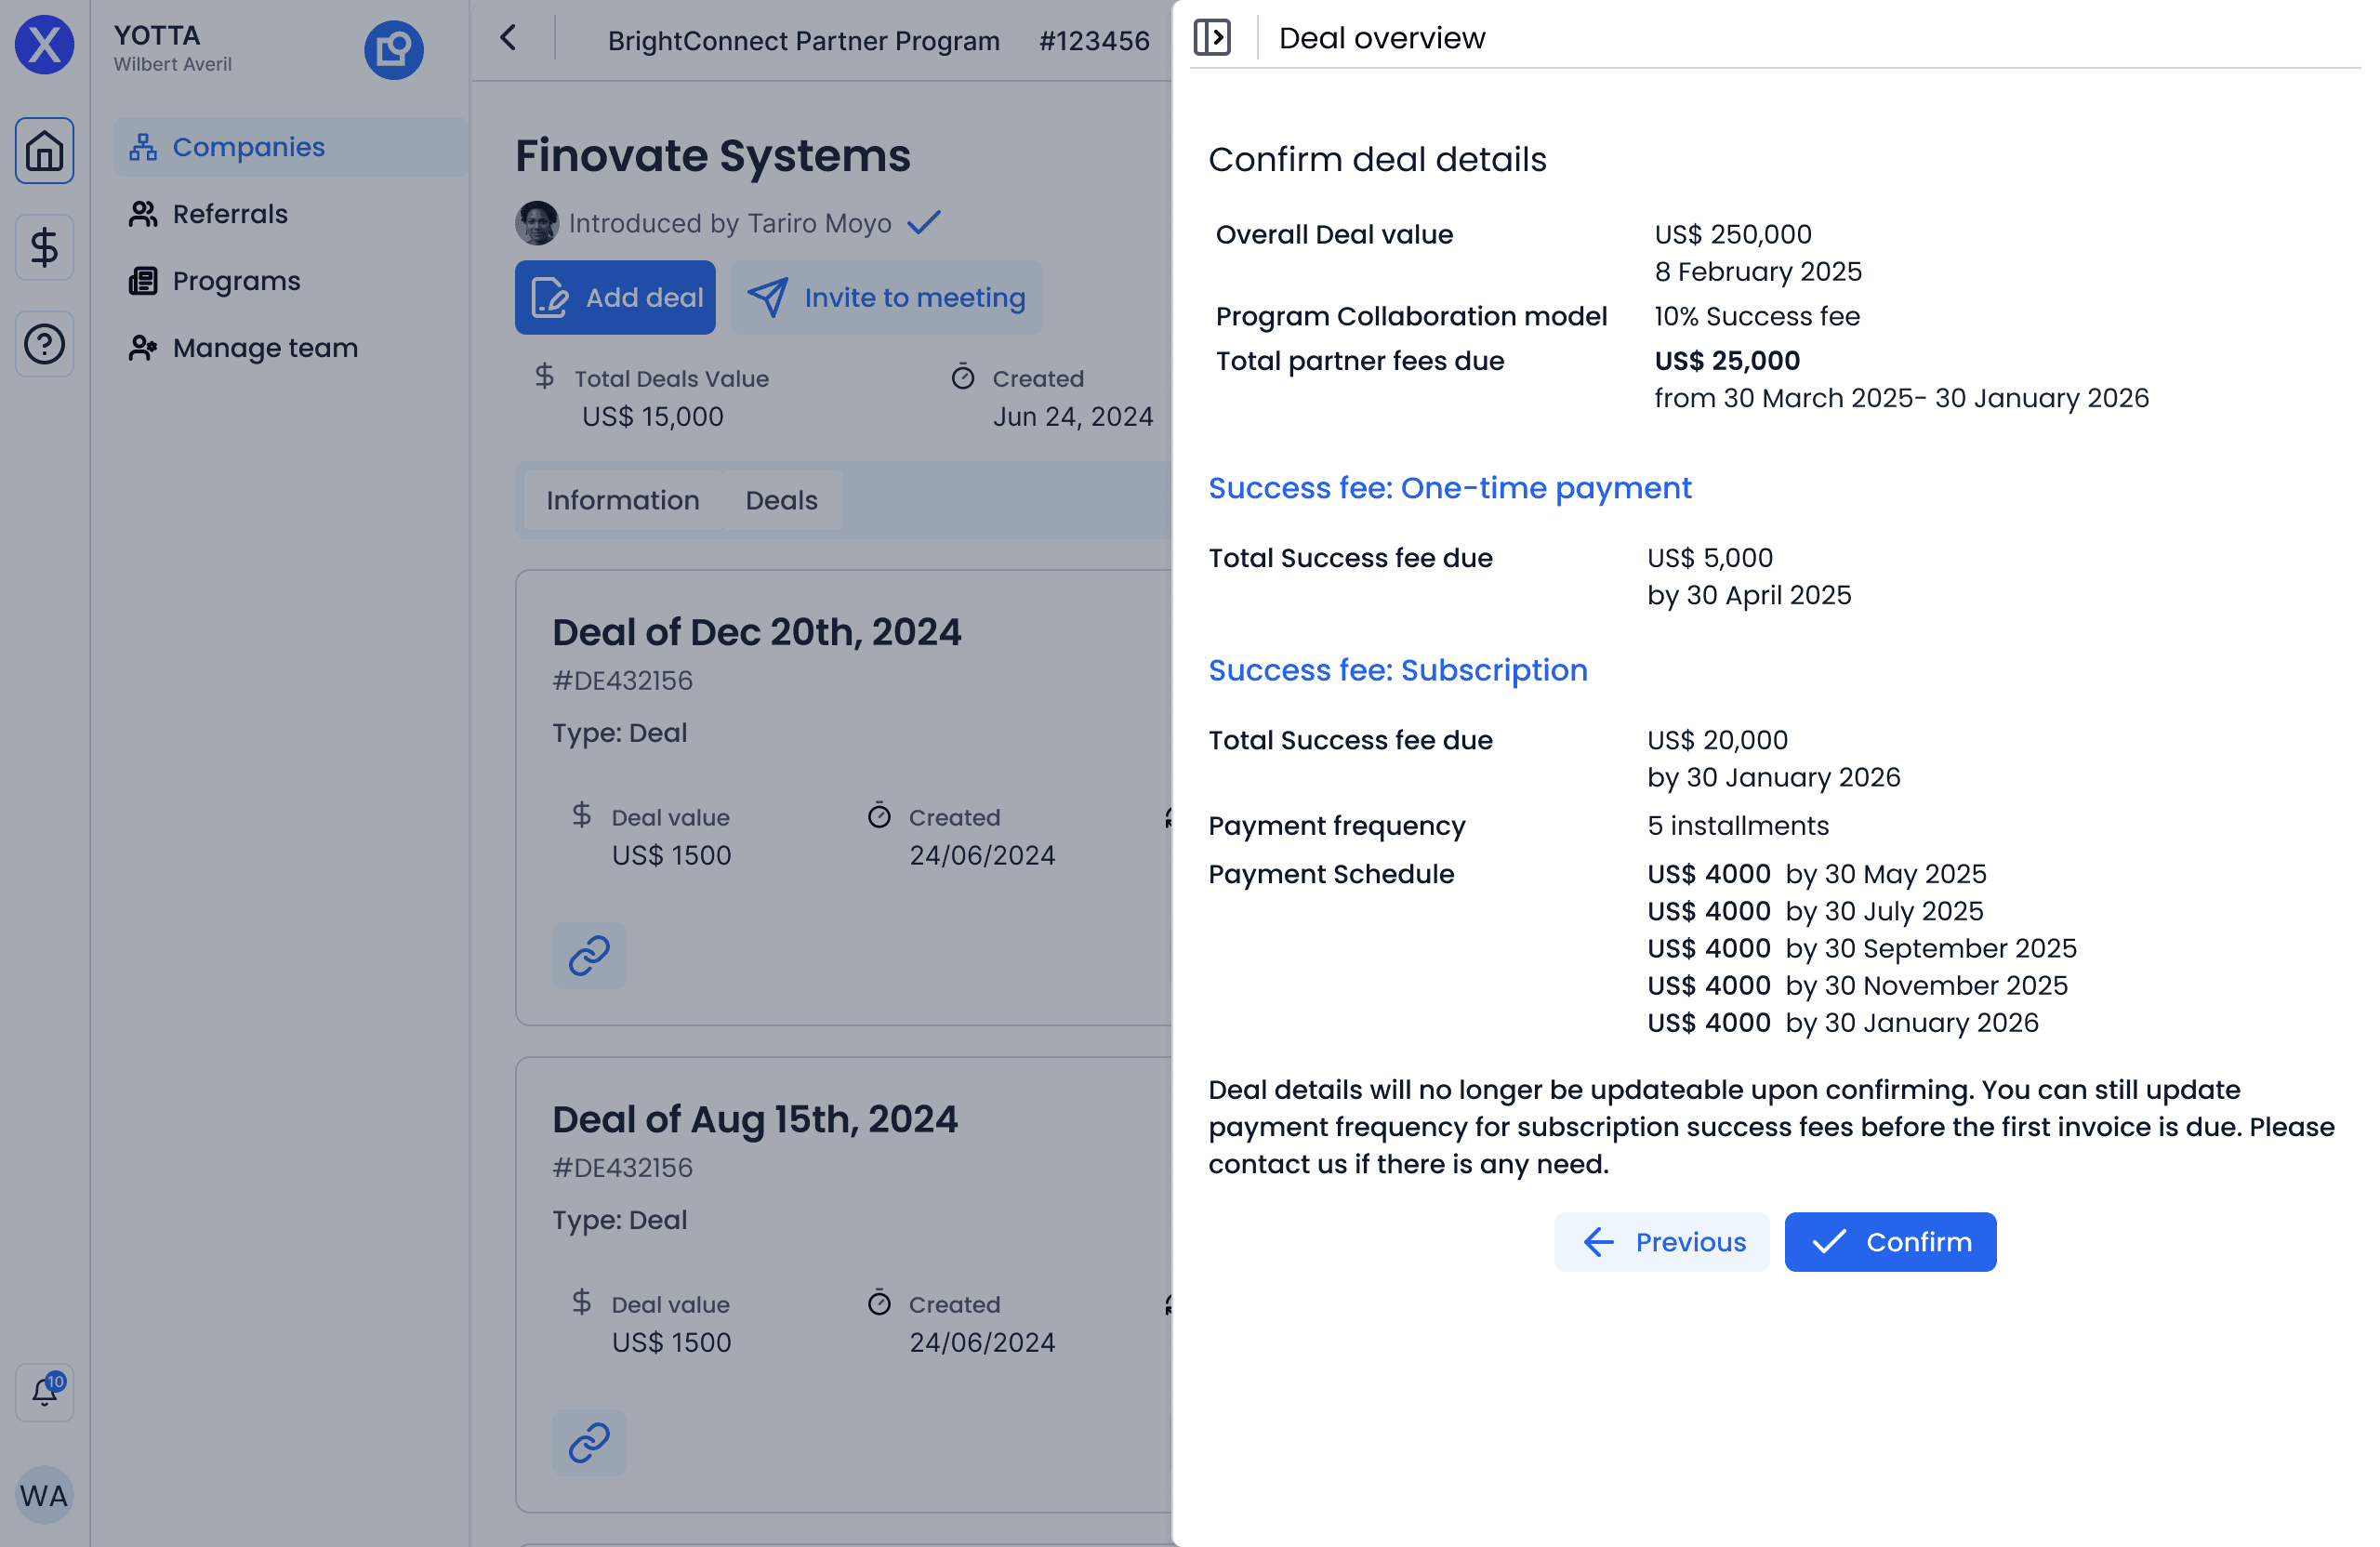
Task: Click Tariro Moyo's avatar thumbnail
Action: point(536,223)
